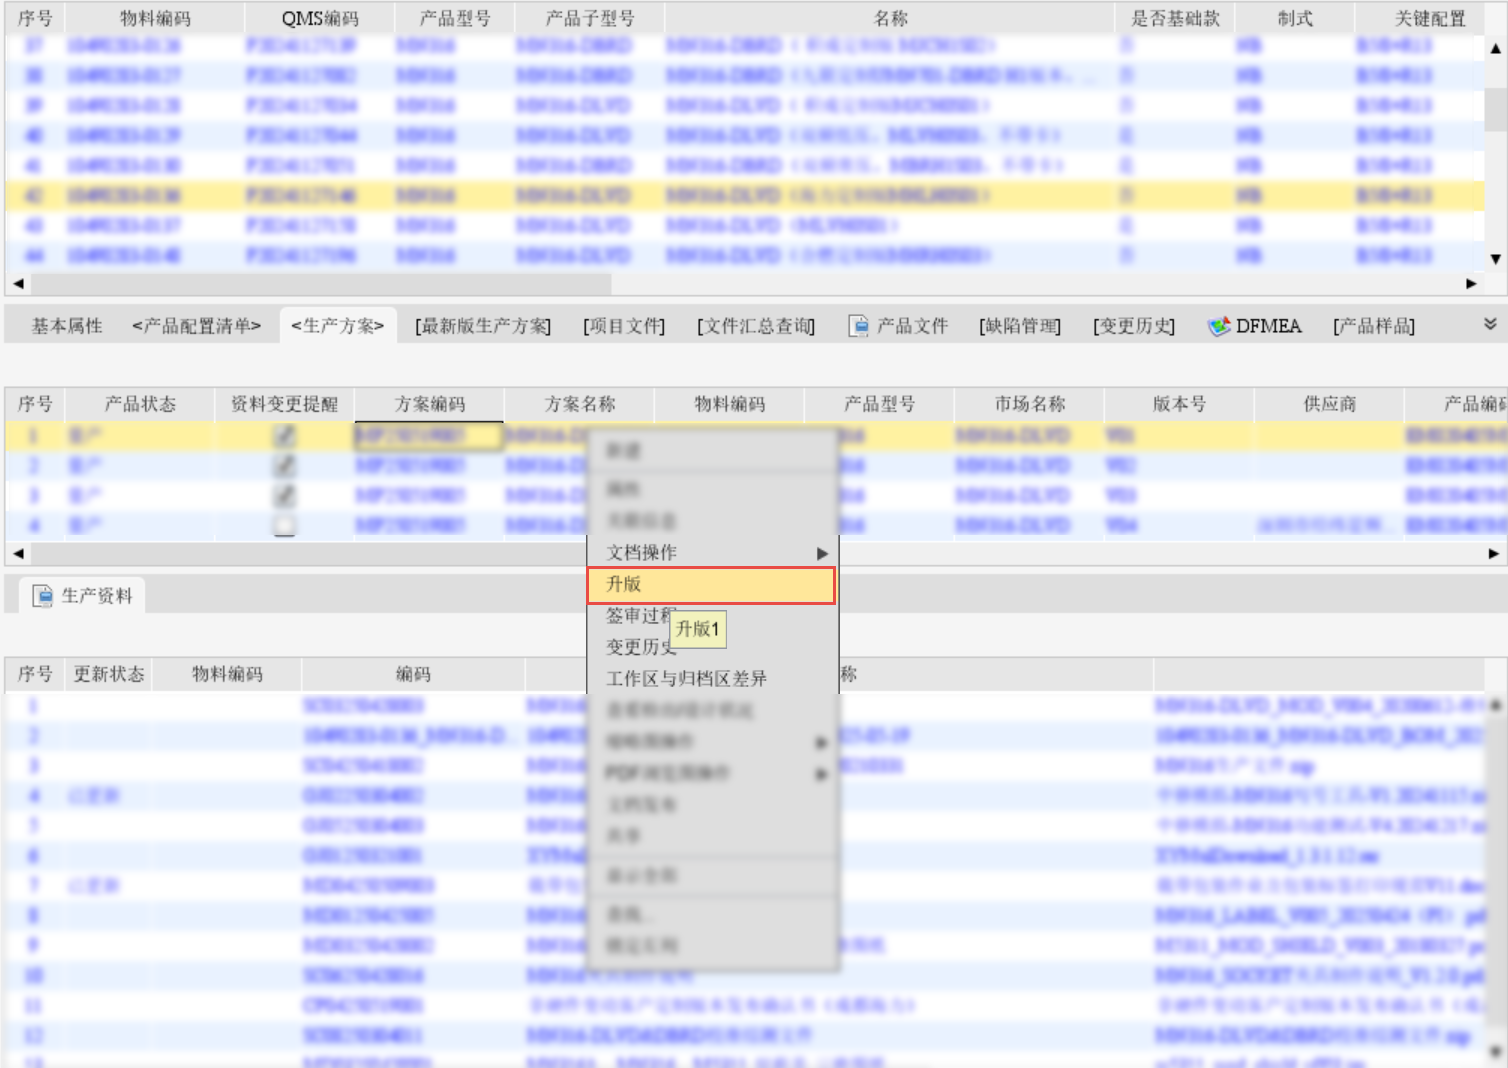Viewport: 1508px width, 1068px height.
Task: Sort middle table by 方案编码
Action: (x=430, y=404)
